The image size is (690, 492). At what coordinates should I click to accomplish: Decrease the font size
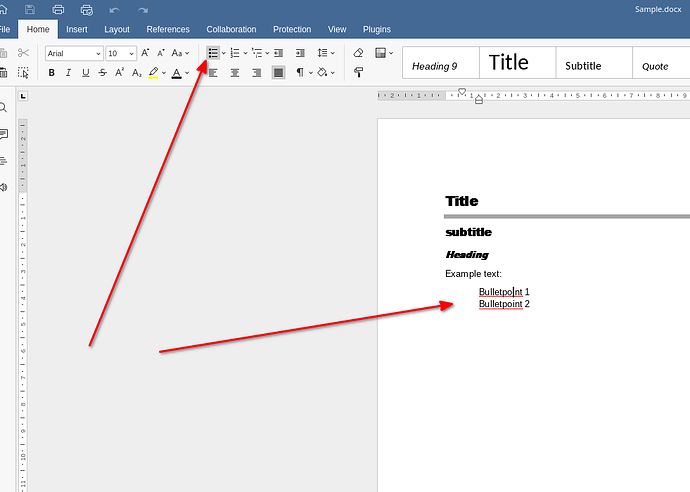point(161,53)
